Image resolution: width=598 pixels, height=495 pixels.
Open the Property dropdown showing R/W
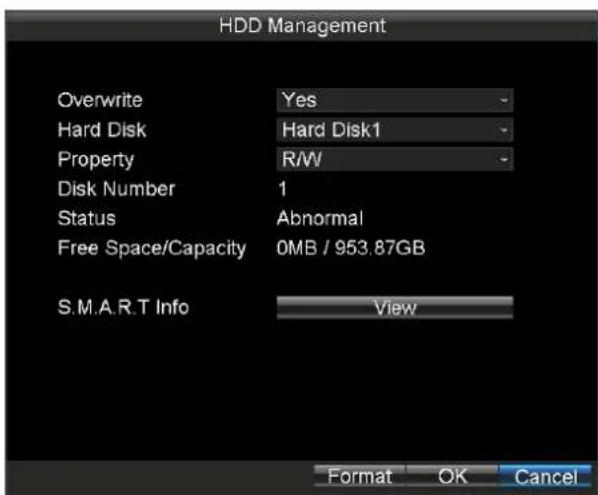click(x=395, y=159)
